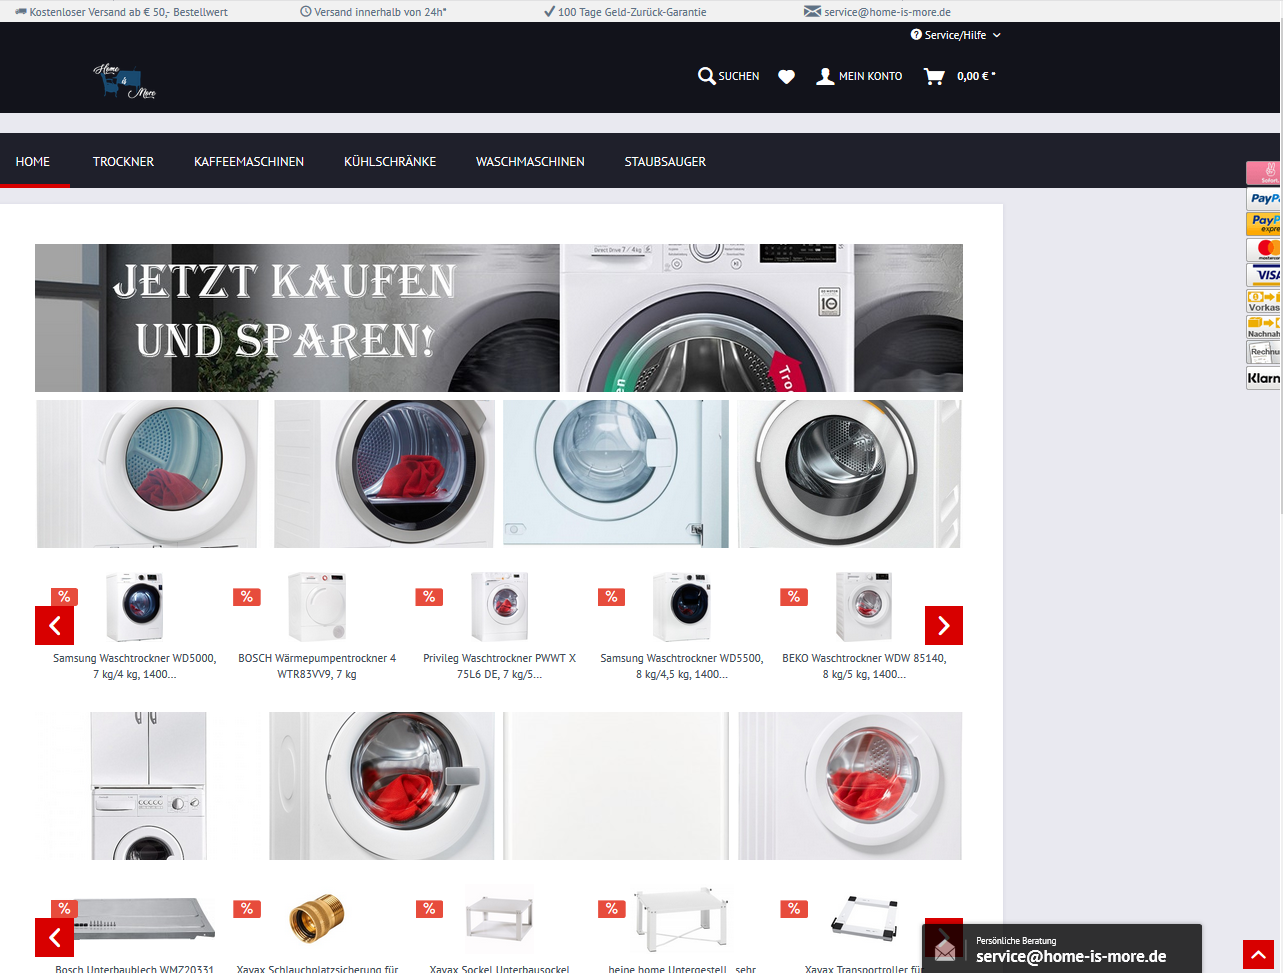Click PayPal payment badge in sidebar

(1264, 198)
